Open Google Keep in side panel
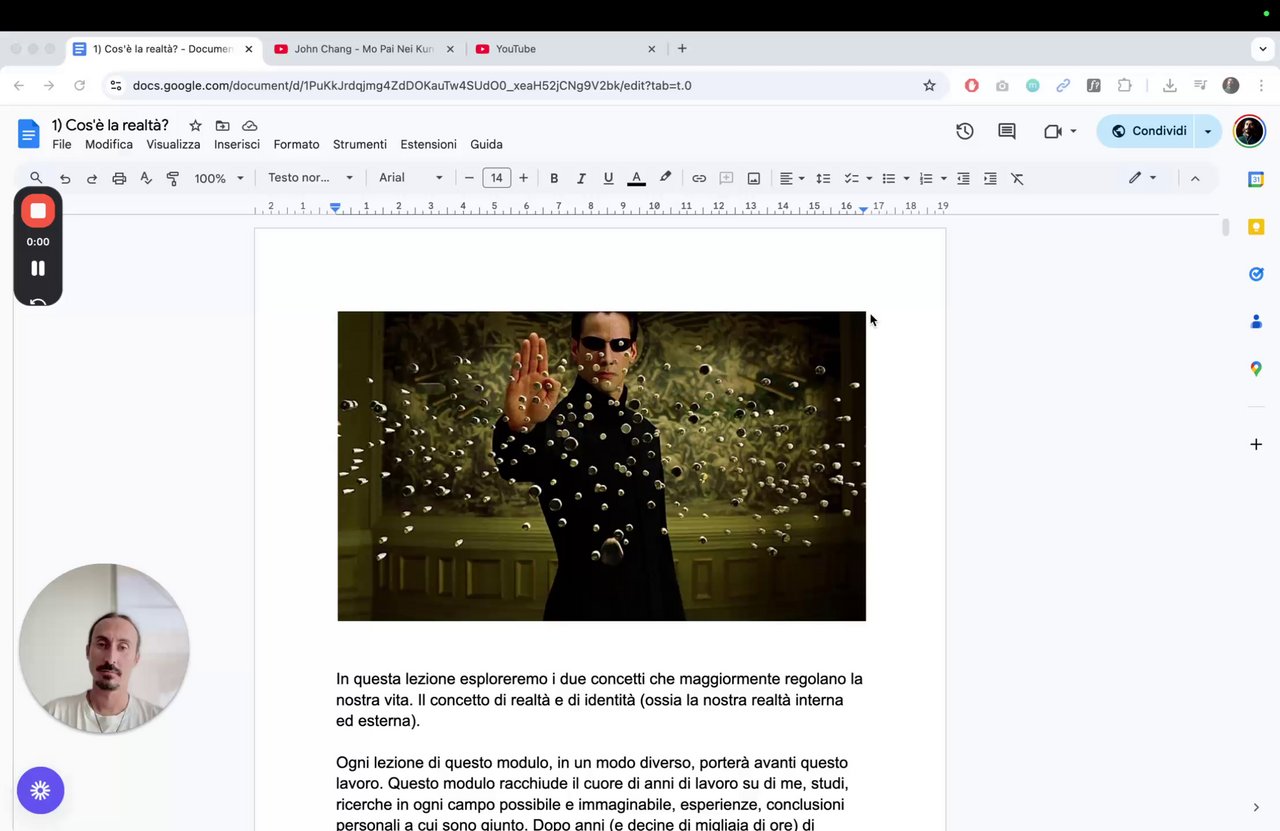Image resolution: width=1280 pixels, height=831 pixels. 1256,227
